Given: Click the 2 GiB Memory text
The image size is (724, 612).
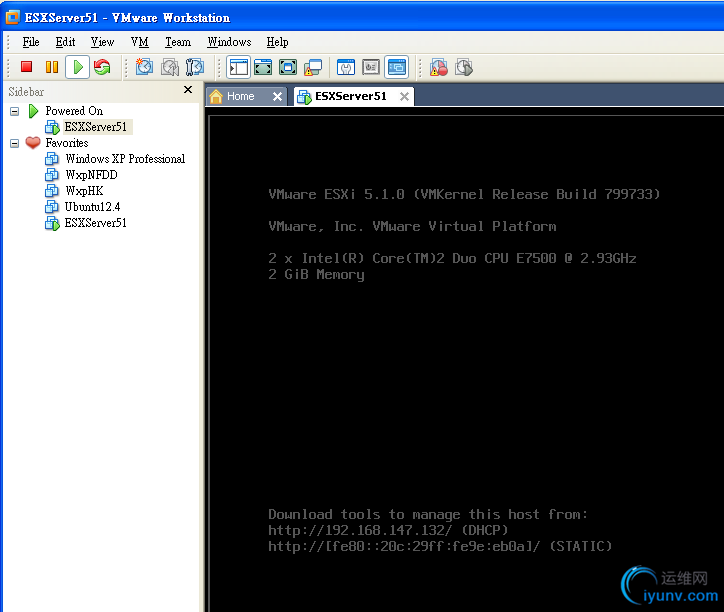Looking at the screenshot, I should 316,274.
